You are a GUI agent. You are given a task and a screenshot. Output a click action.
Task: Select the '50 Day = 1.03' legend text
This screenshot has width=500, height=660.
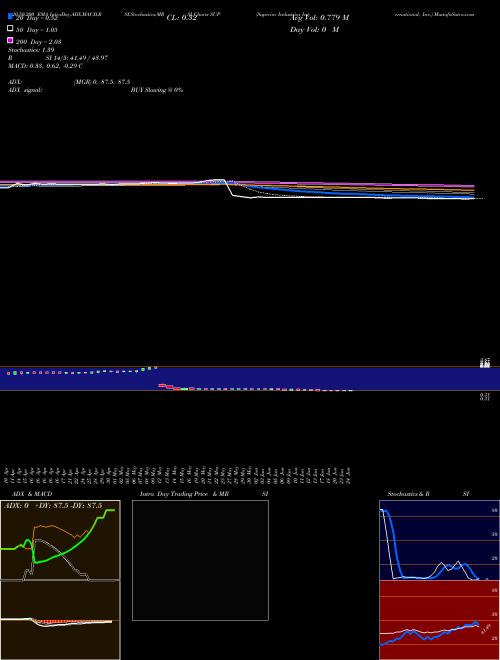pos(37,30)
